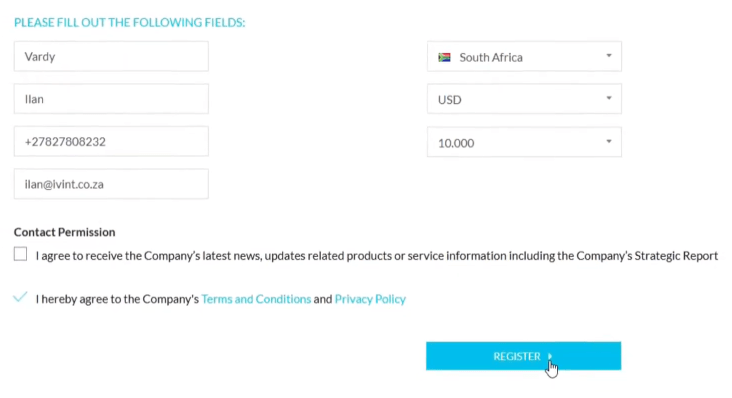Open the South Africa country dropdown
This screenshot has width=732, height=398.
click(524, 56)
